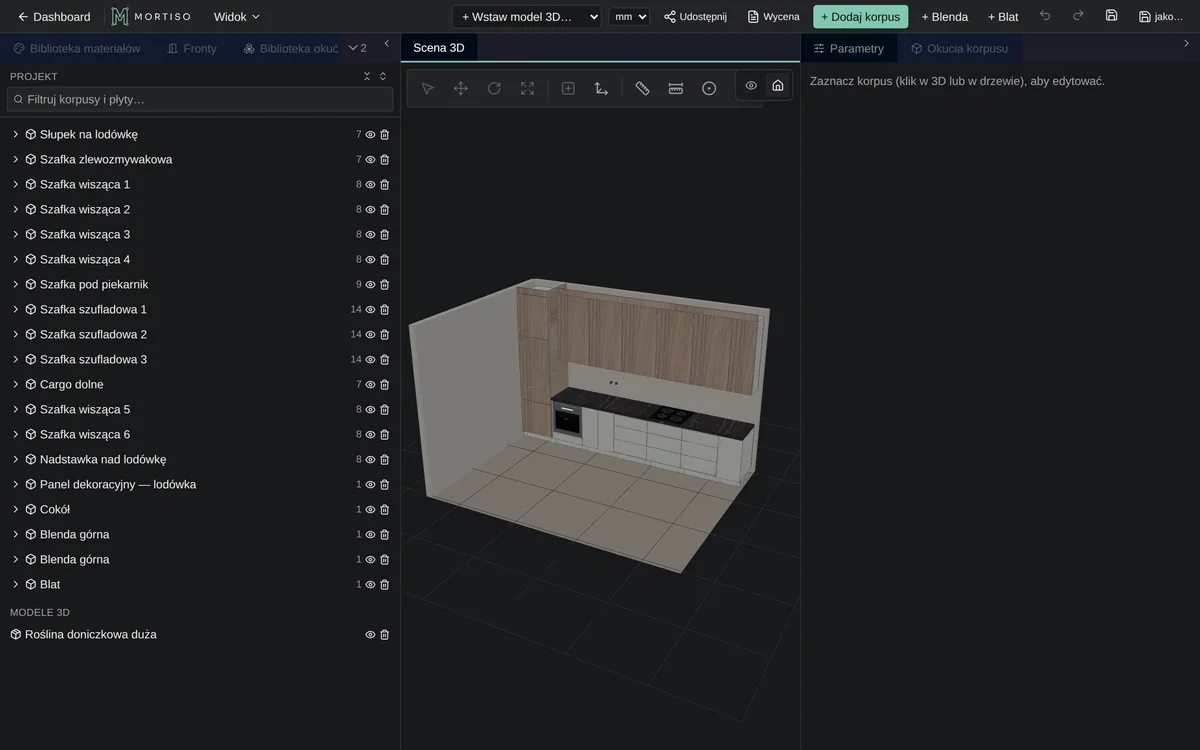This screenshot has height=750, width=1200.
Task: Switch to the Okucia korpusu tab
Action: coord(959,48)
